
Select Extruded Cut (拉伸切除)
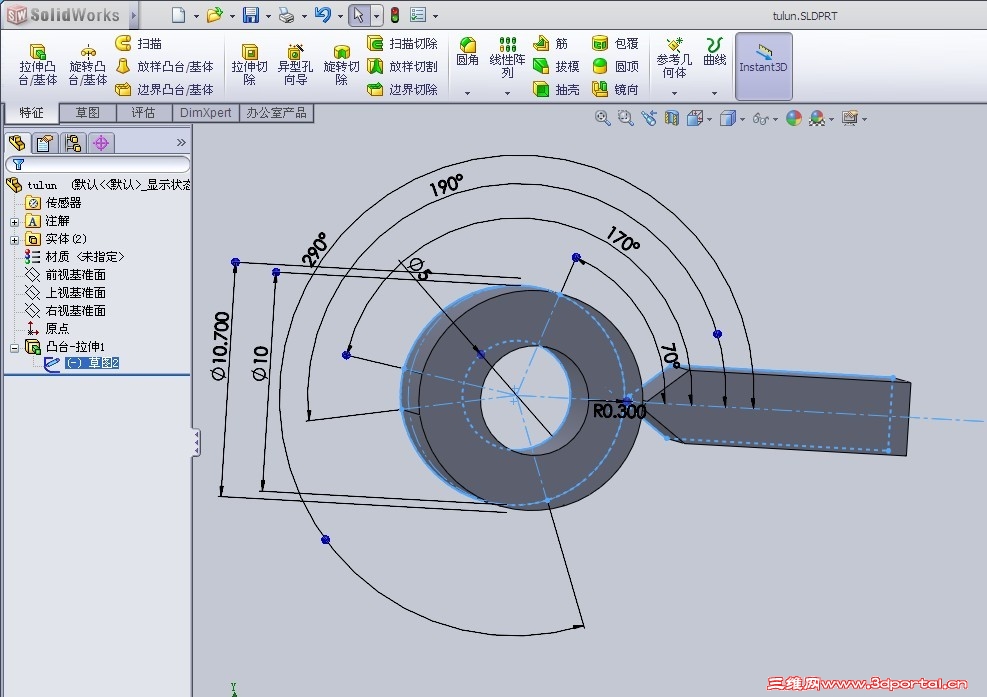(249, 64)
